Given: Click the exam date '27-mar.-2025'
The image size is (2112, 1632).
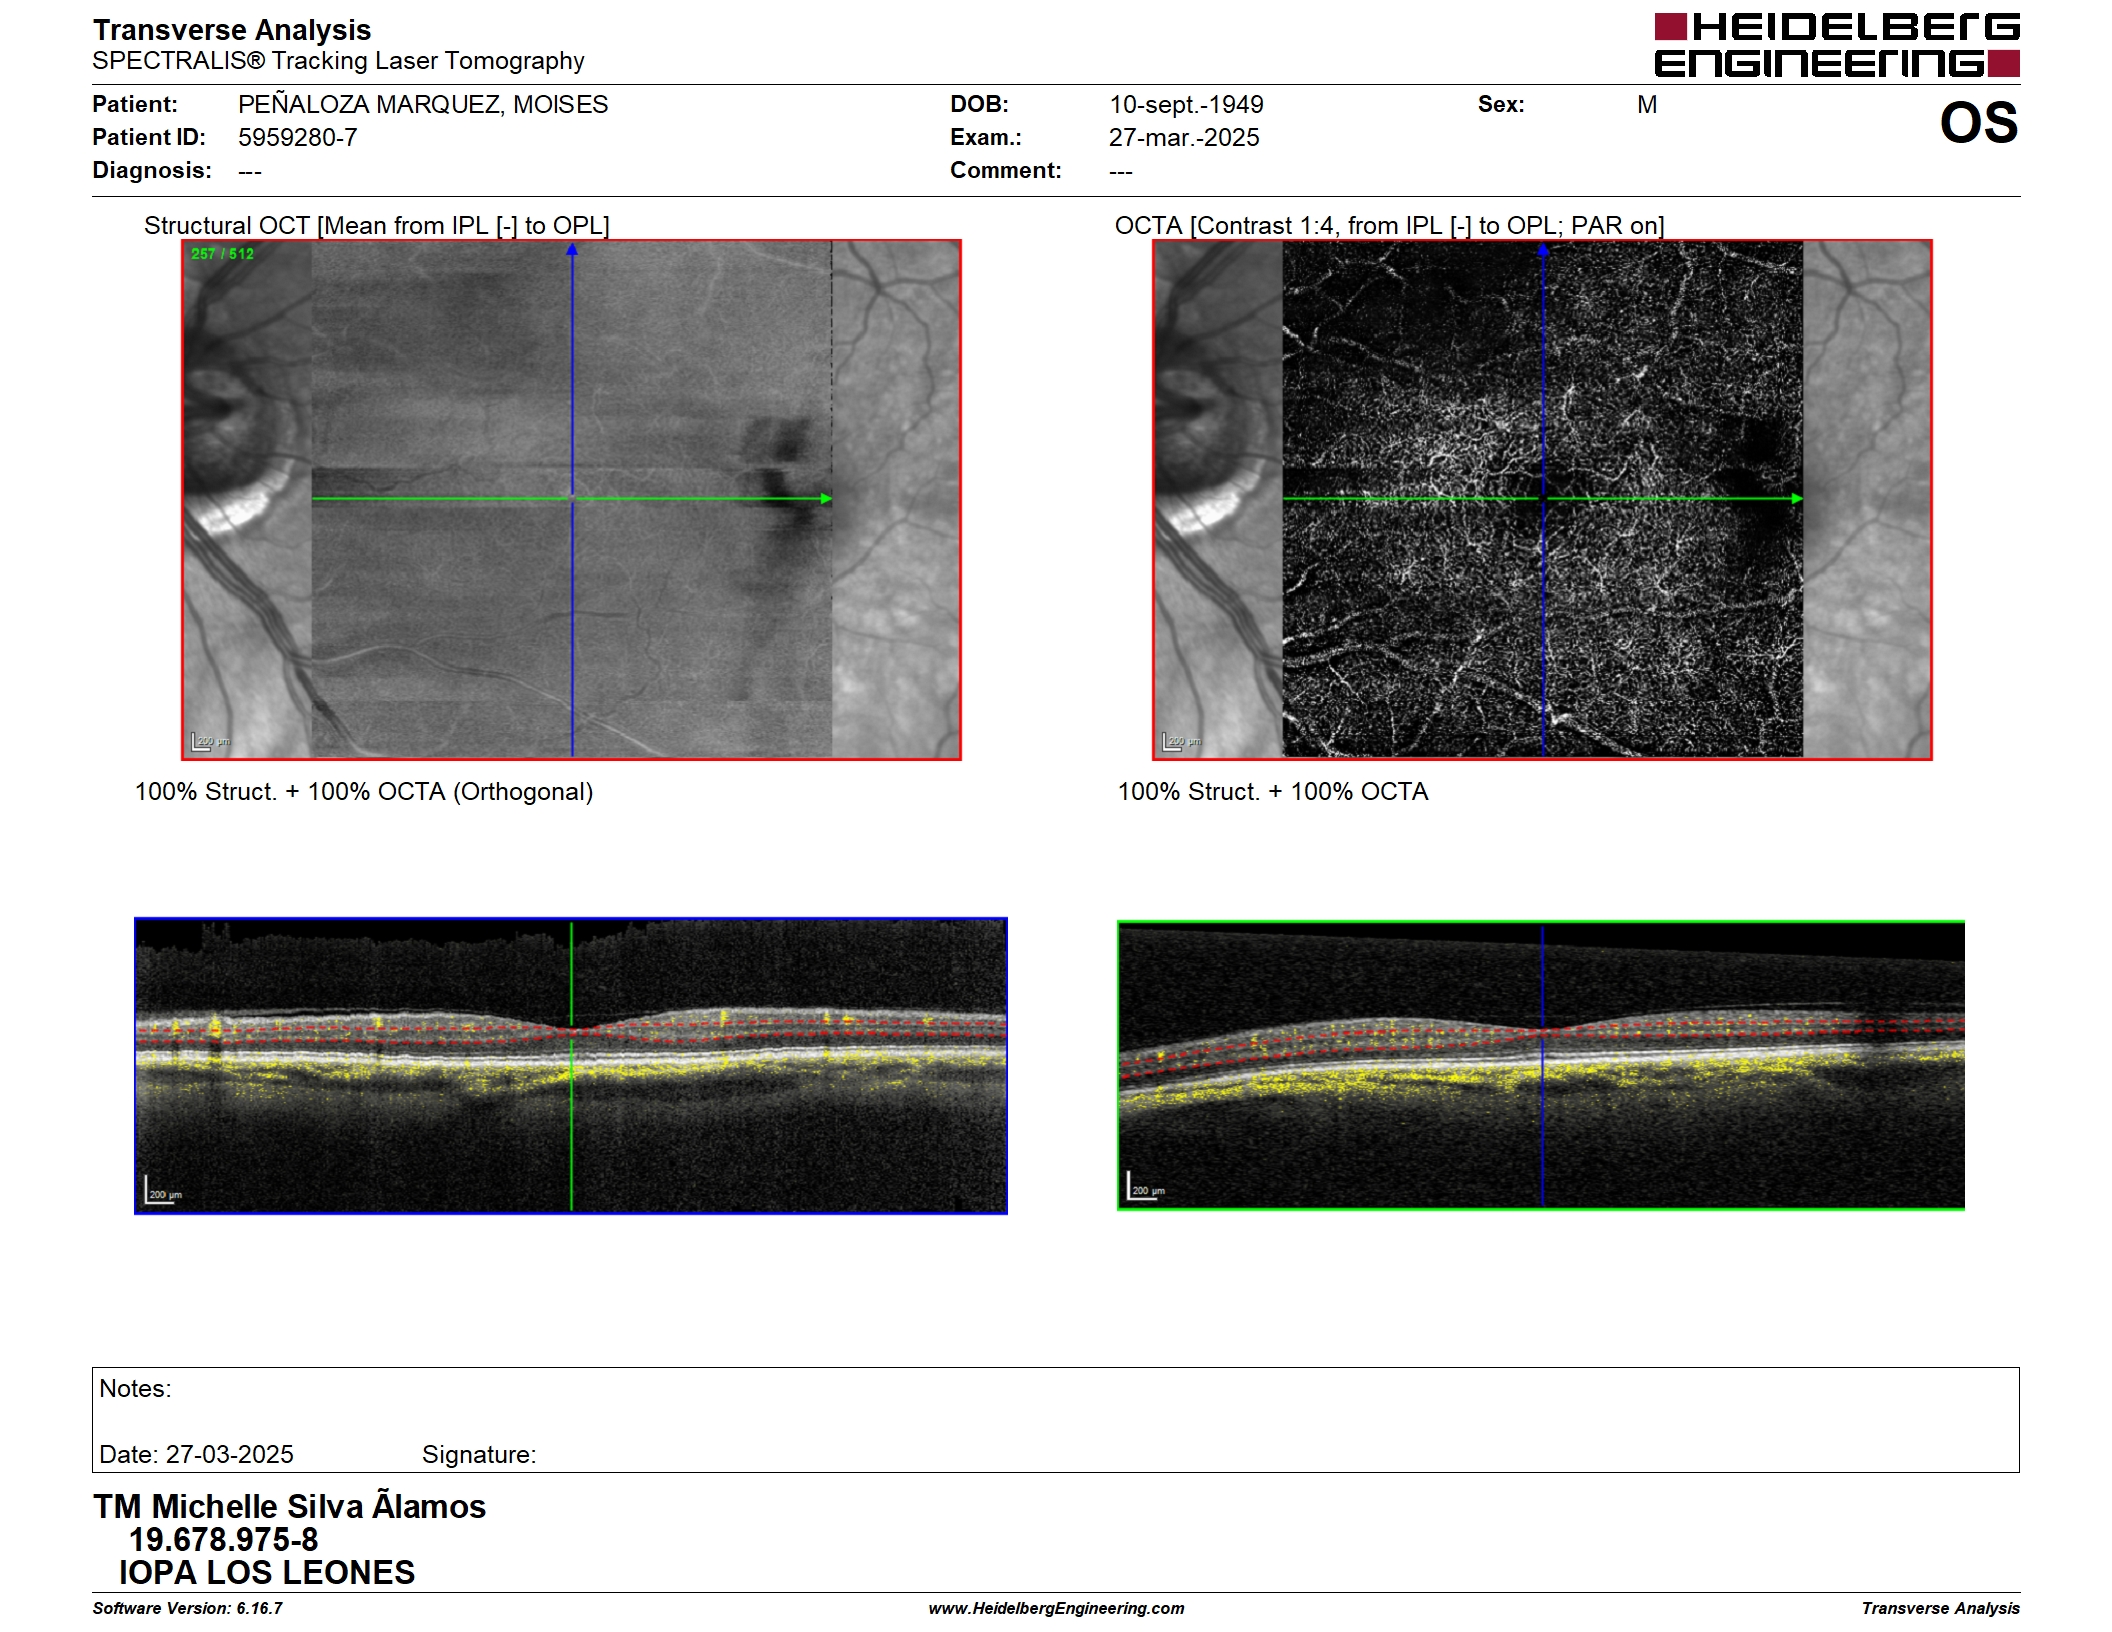Looking at the screenshot, I should pos(1184,137).
